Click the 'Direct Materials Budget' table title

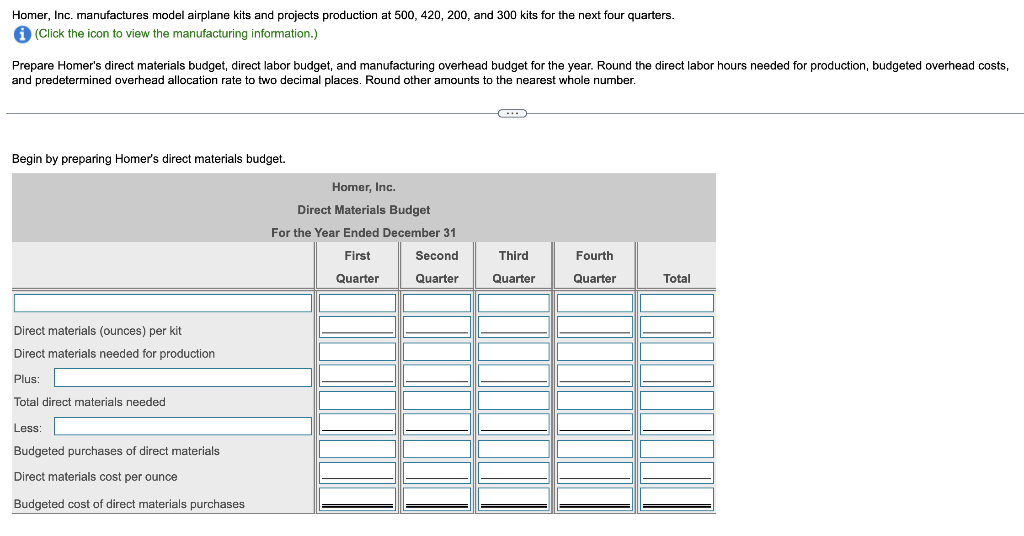364,210
